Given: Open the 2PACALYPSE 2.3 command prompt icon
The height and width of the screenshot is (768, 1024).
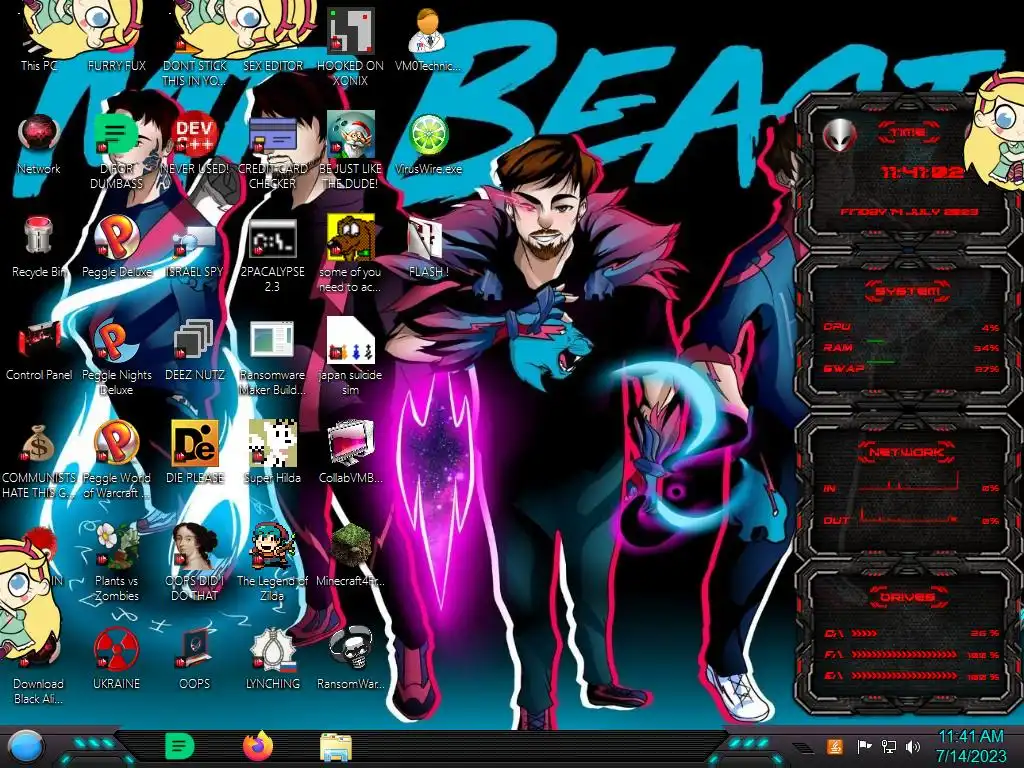Looking at the screenshot, I should pos(272,255).
